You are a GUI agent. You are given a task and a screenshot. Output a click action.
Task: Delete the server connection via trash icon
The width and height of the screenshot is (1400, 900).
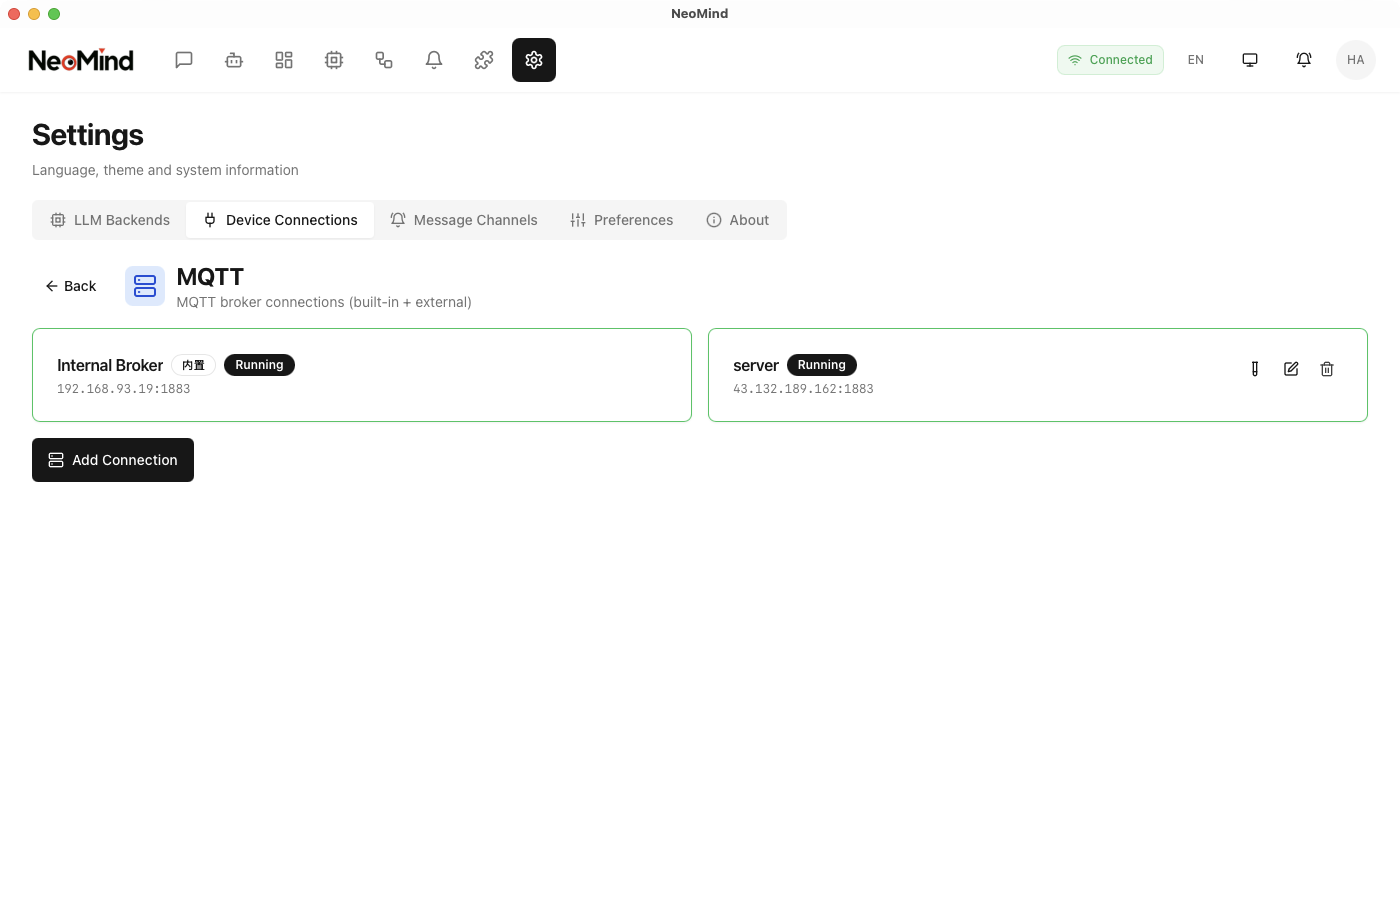1327,368
